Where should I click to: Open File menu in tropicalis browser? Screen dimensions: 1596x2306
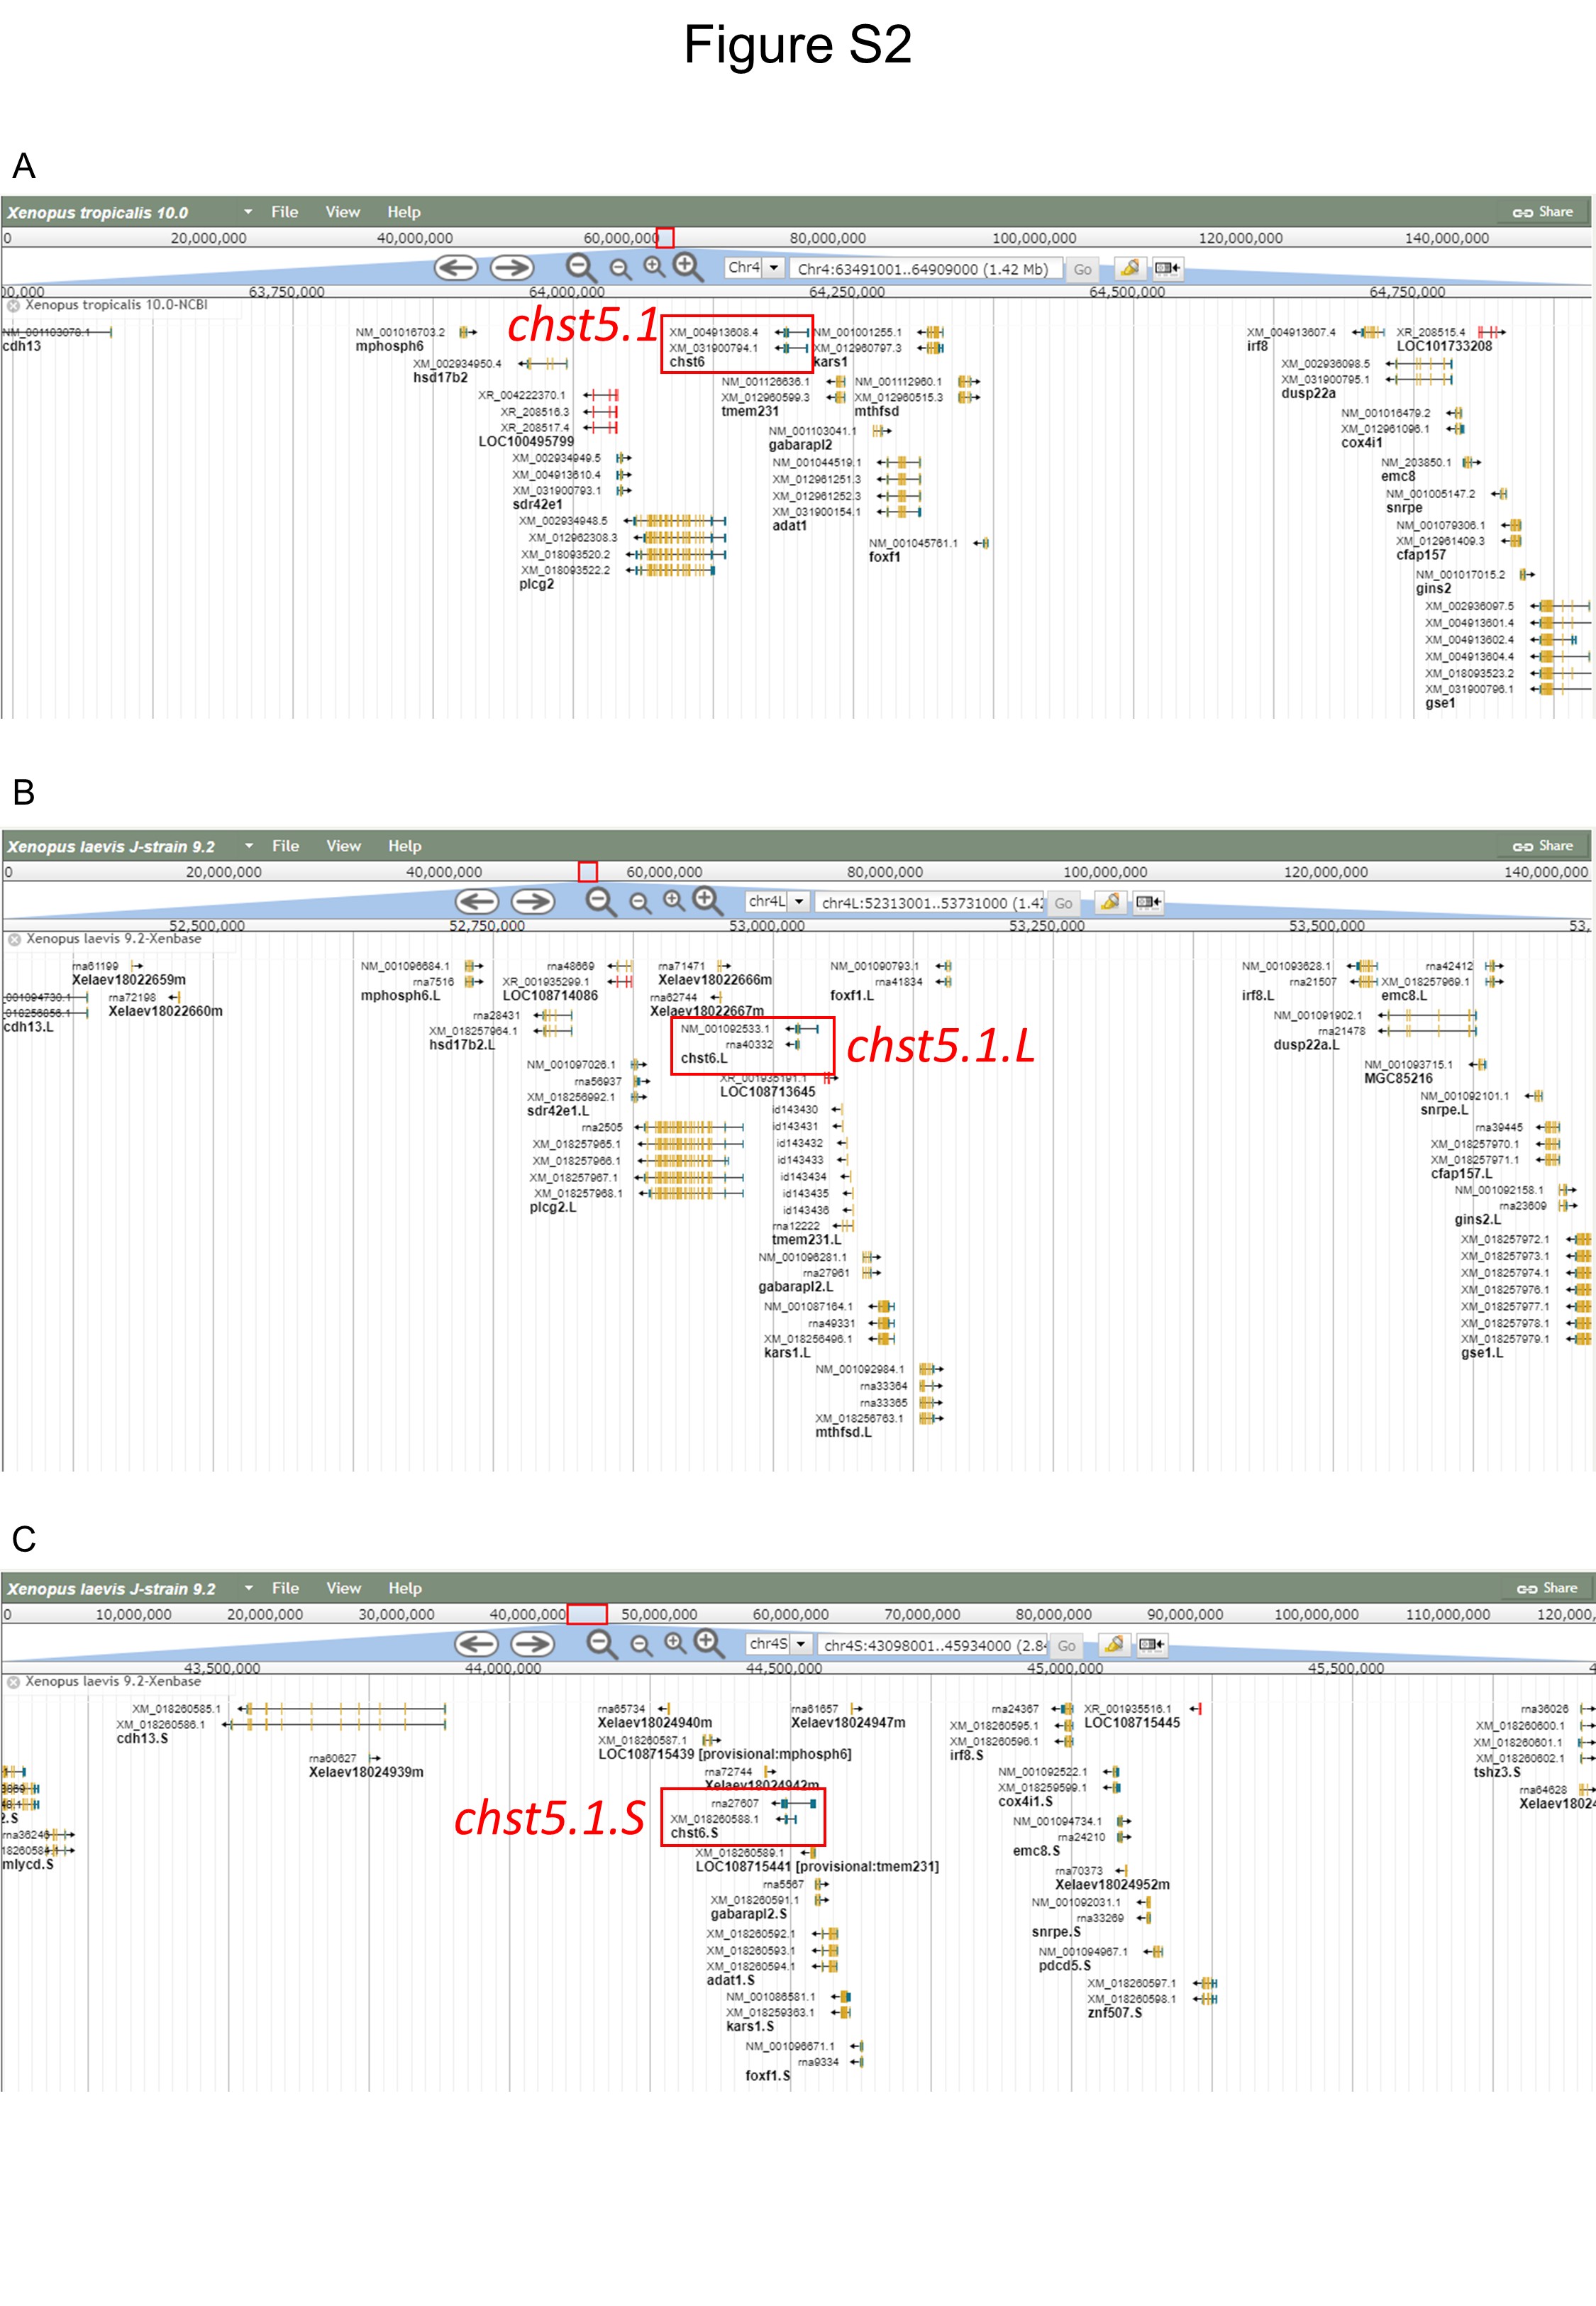click(x=284, y=212)
